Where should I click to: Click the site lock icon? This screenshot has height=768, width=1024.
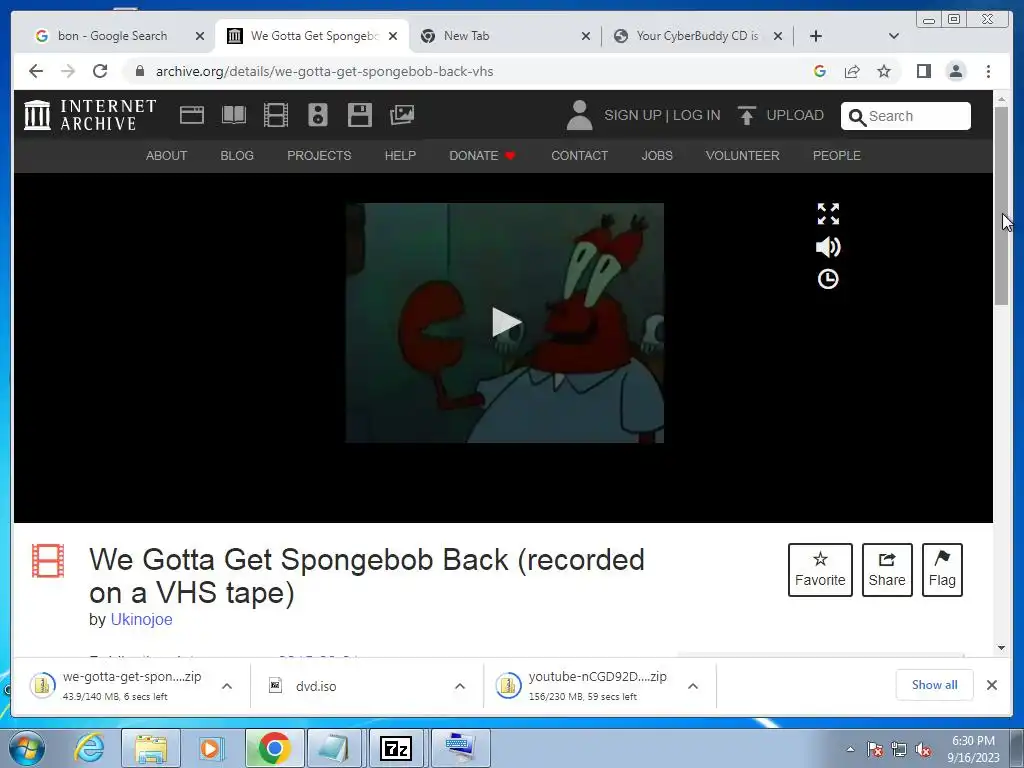click(140, 71)
